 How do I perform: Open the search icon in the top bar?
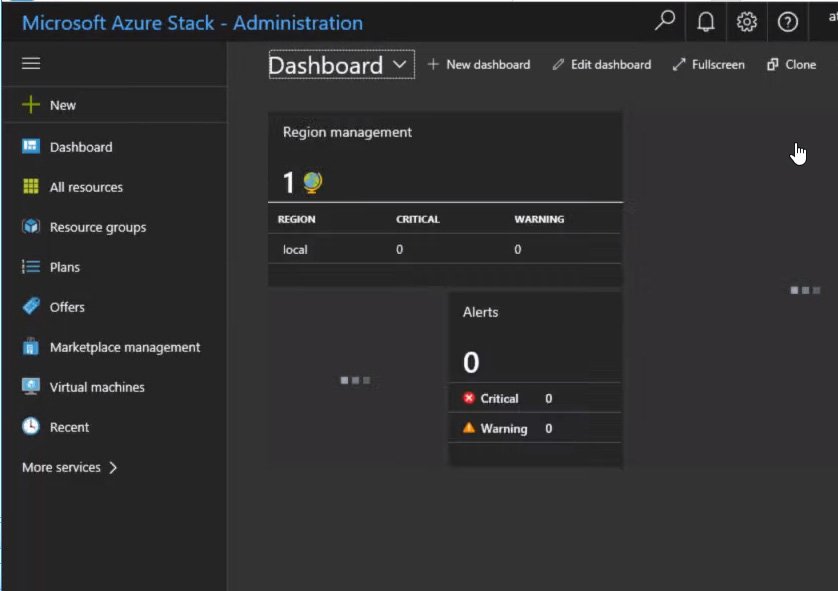coord(664,20)
